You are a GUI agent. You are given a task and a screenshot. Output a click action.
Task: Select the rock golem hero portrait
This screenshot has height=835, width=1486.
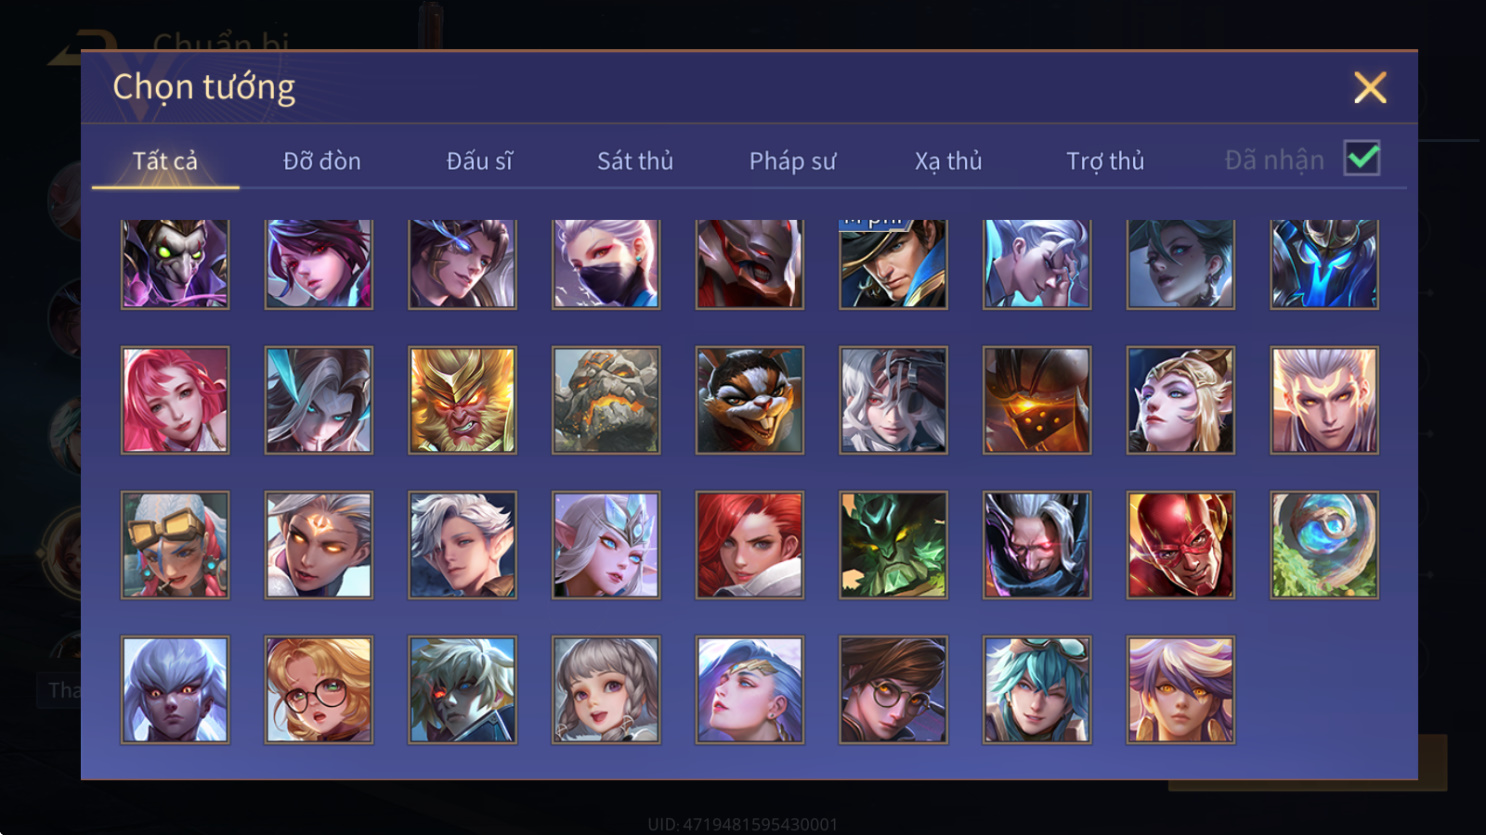(x=606, y=400)
